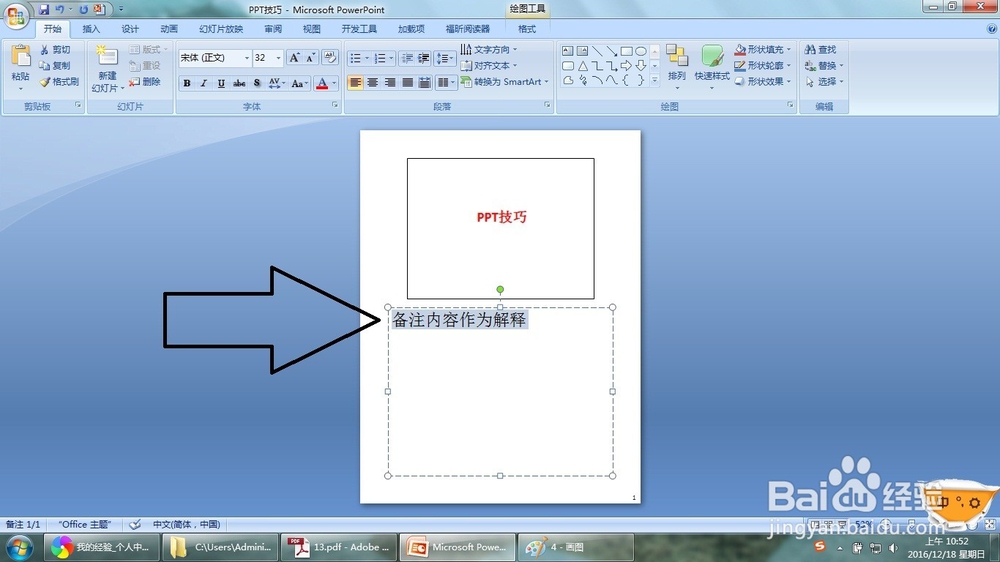This screenshot has height=562, width=1000.
Task: Click Save icon in quick access toolbar
Action: pos(43,10)
